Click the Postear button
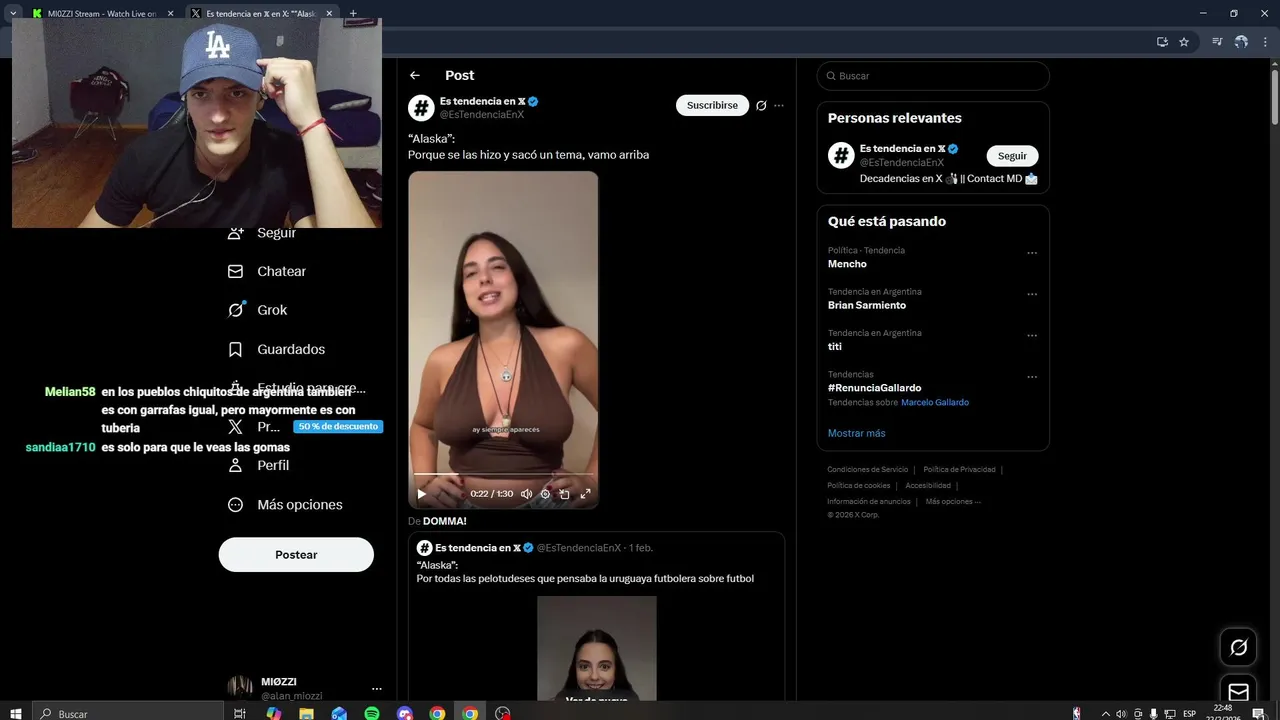 (296, 554)
